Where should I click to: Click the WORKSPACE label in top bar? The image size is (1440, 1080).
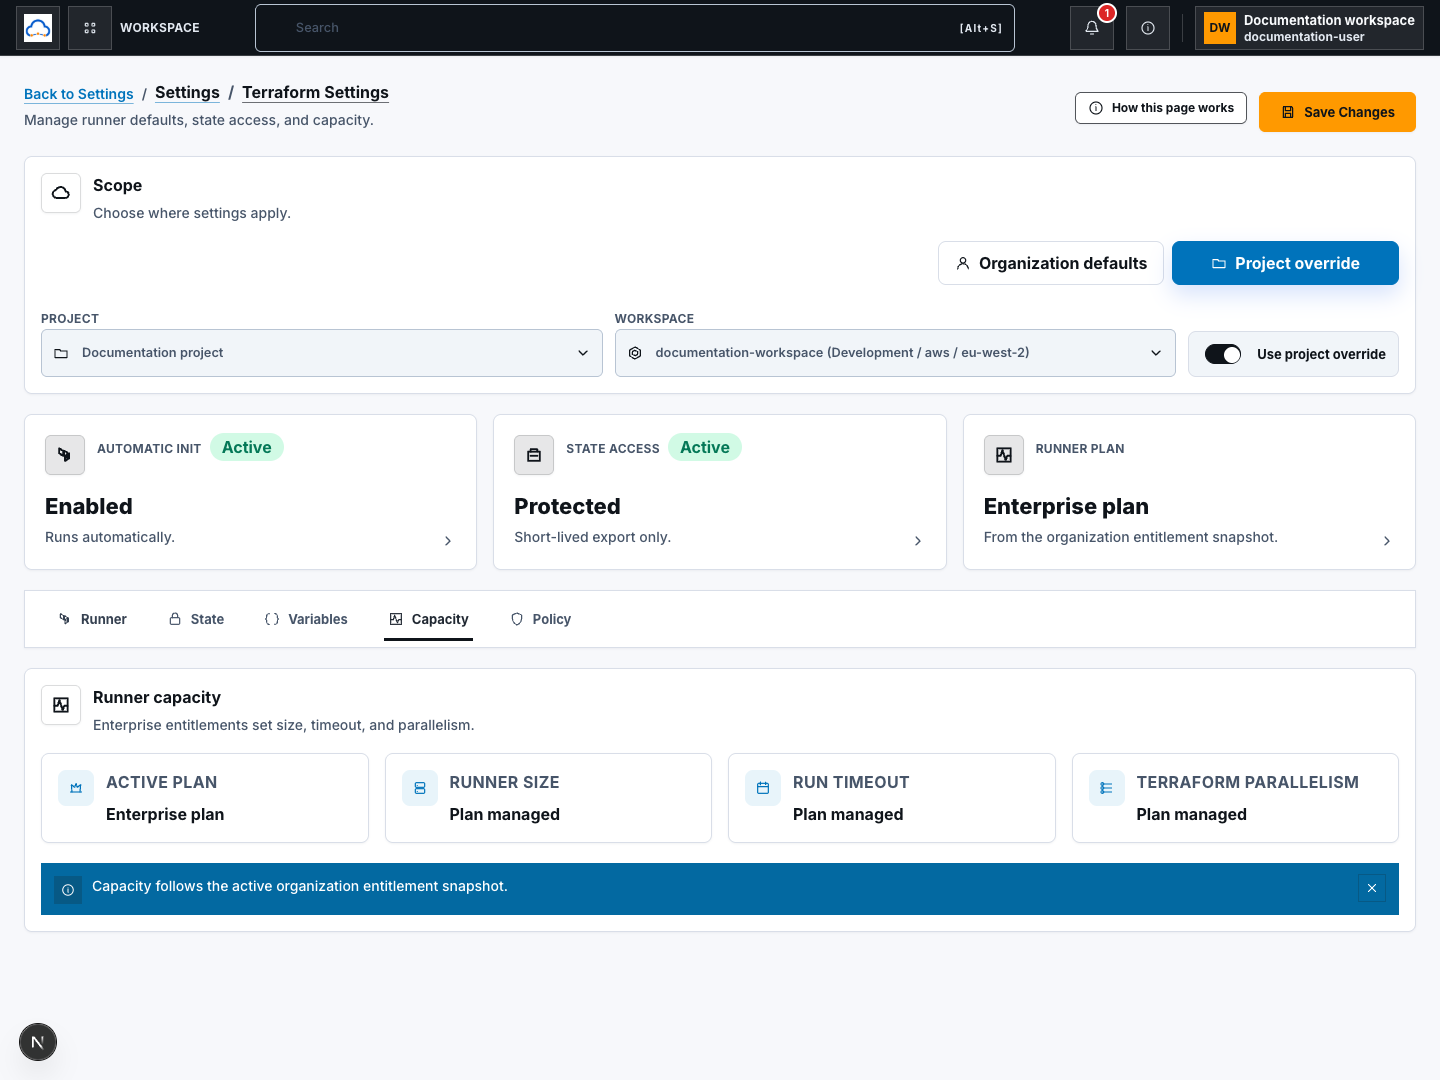click(x=160, y=28)
